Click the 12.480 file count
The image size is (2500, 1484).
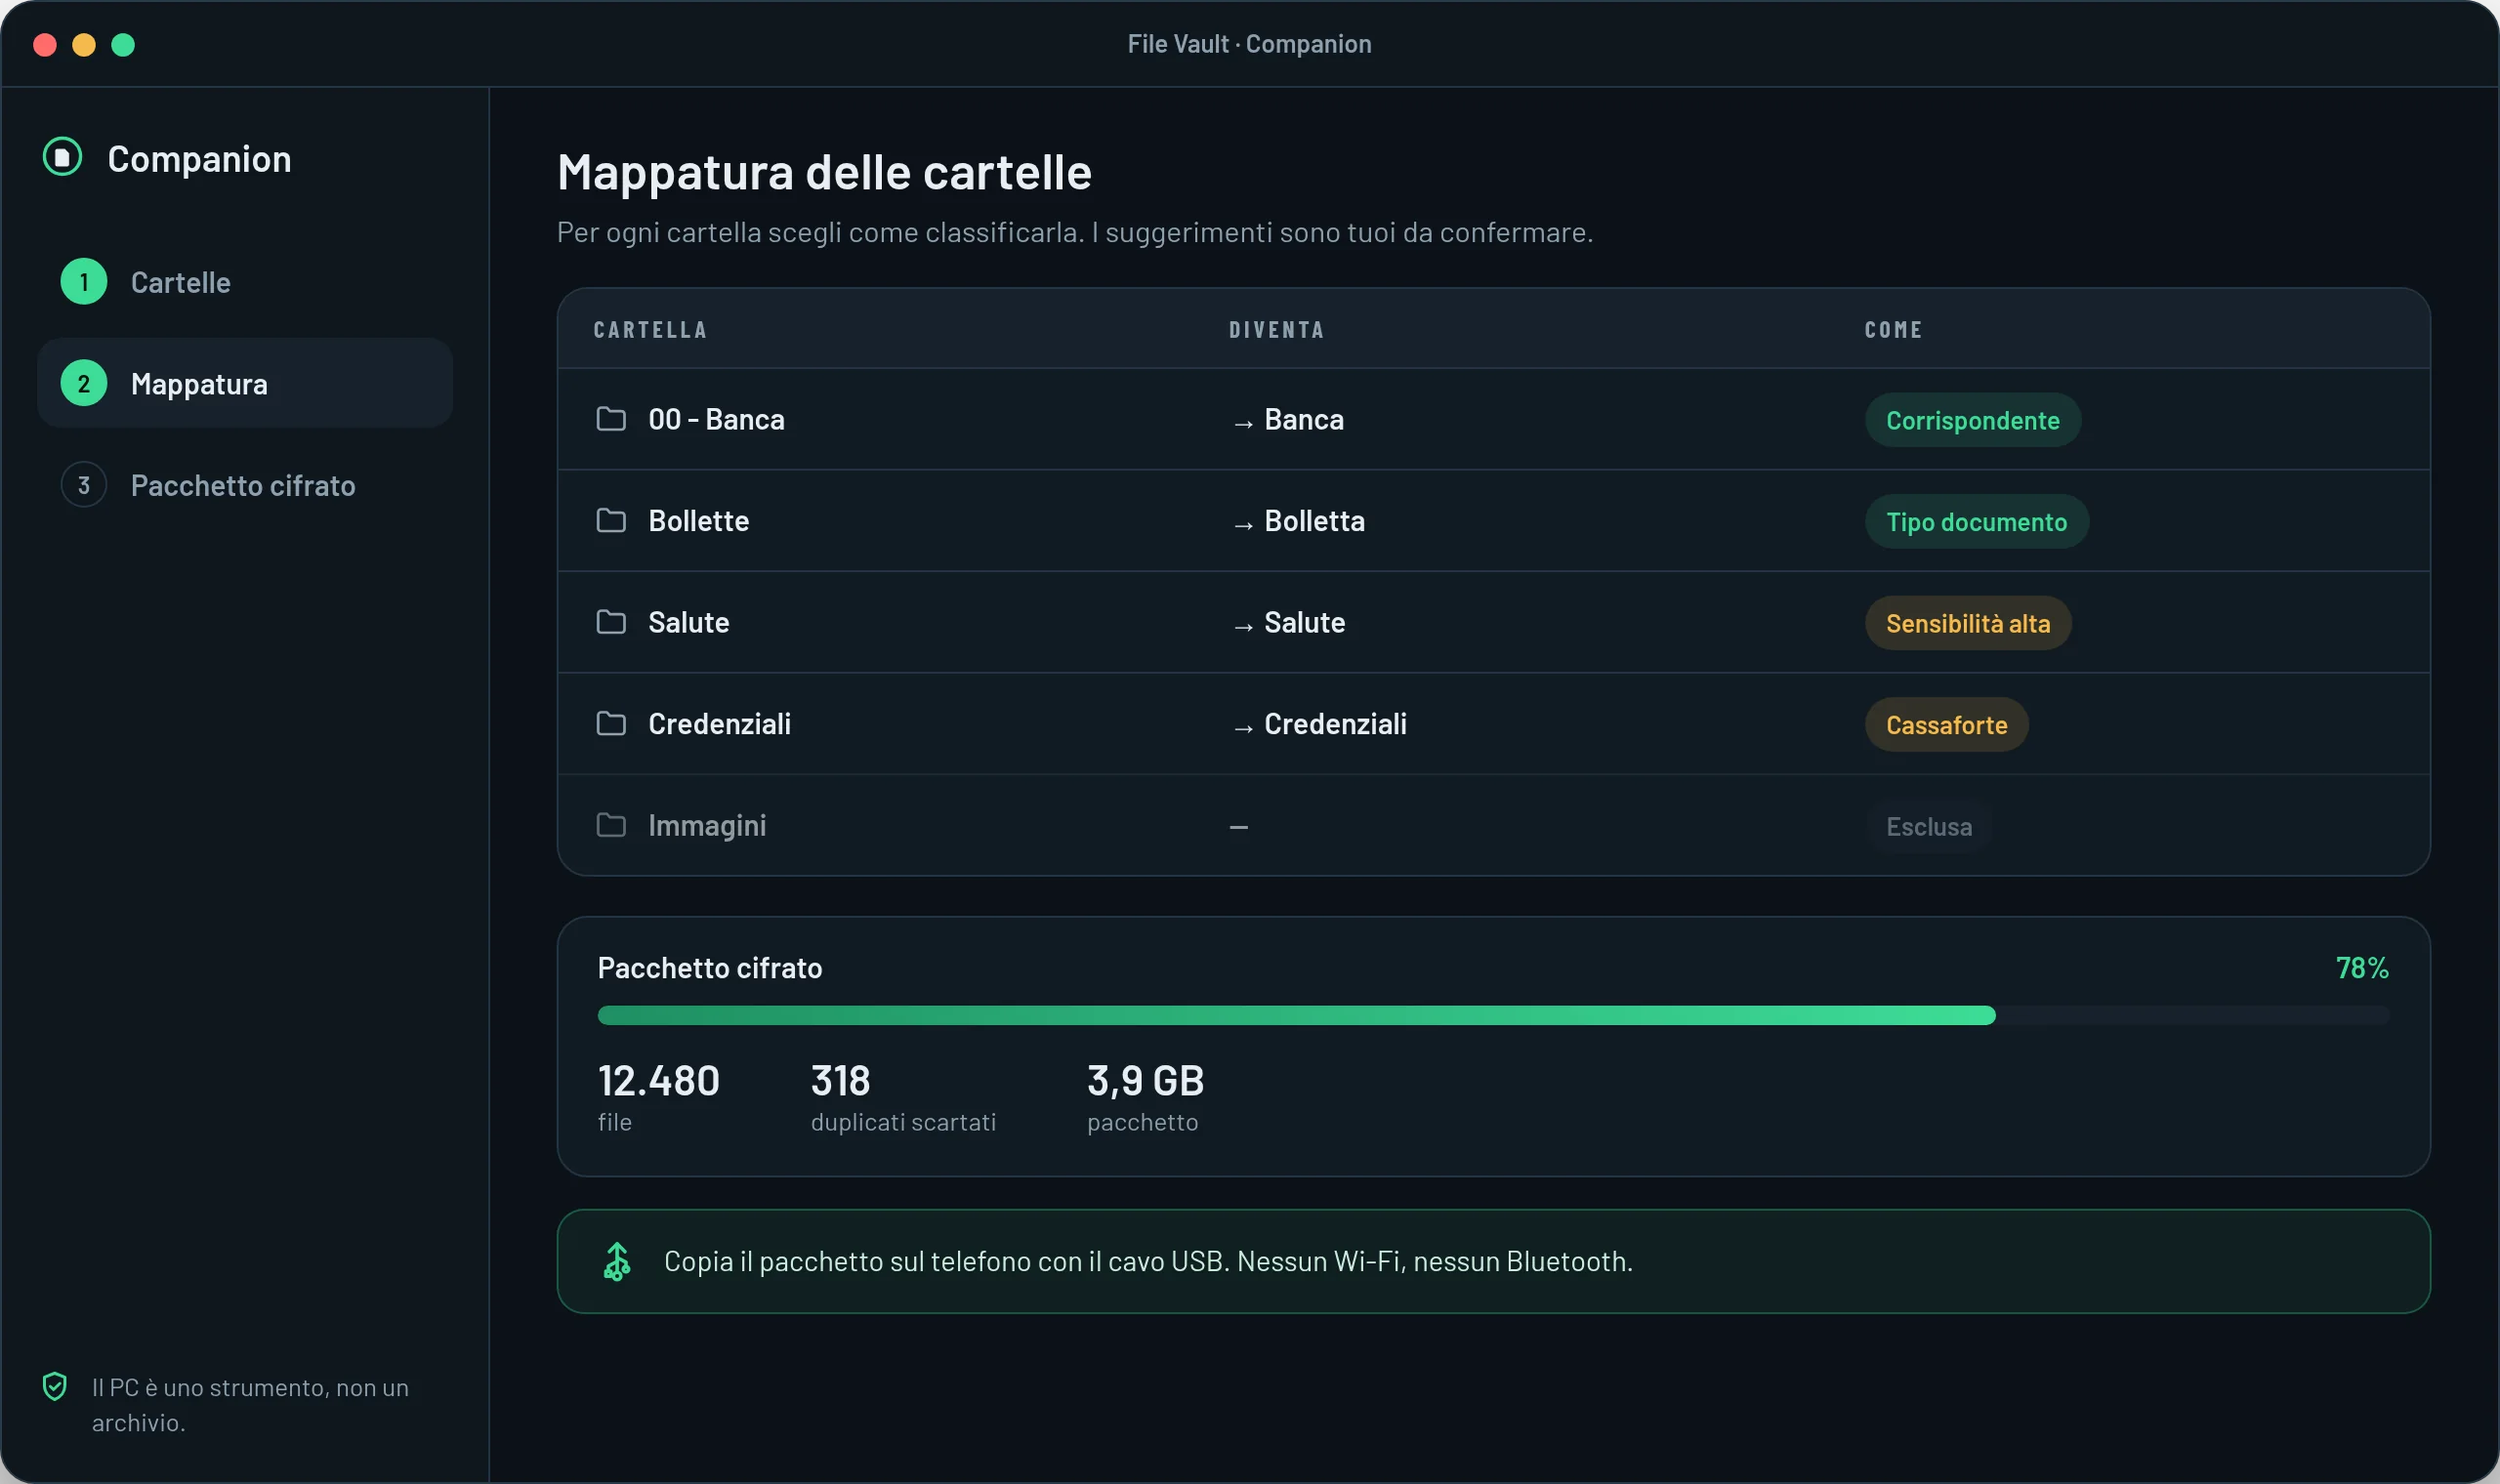(658, 1081)
